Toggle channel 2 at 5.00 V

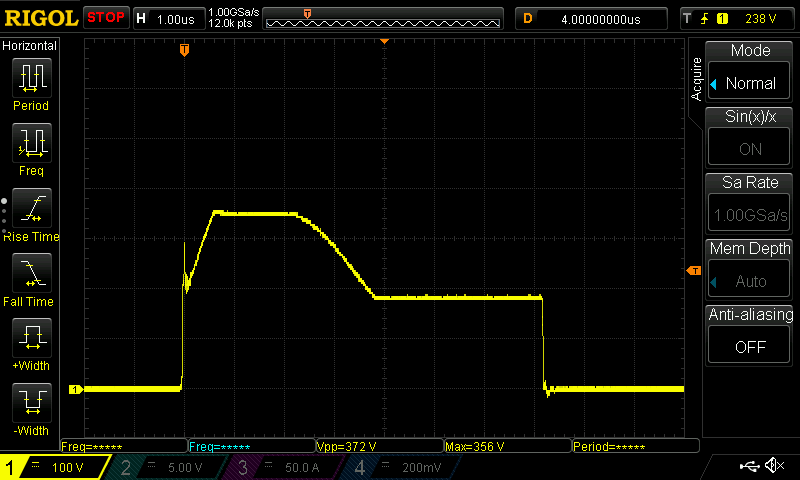click(168, 467)
